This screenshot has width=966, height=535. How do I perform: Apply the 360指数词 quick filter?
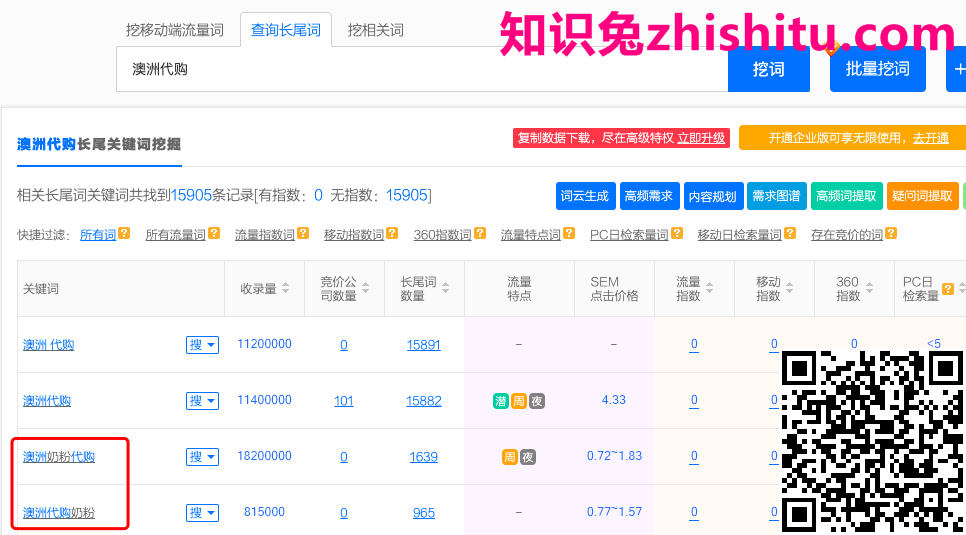pos(442,235)
